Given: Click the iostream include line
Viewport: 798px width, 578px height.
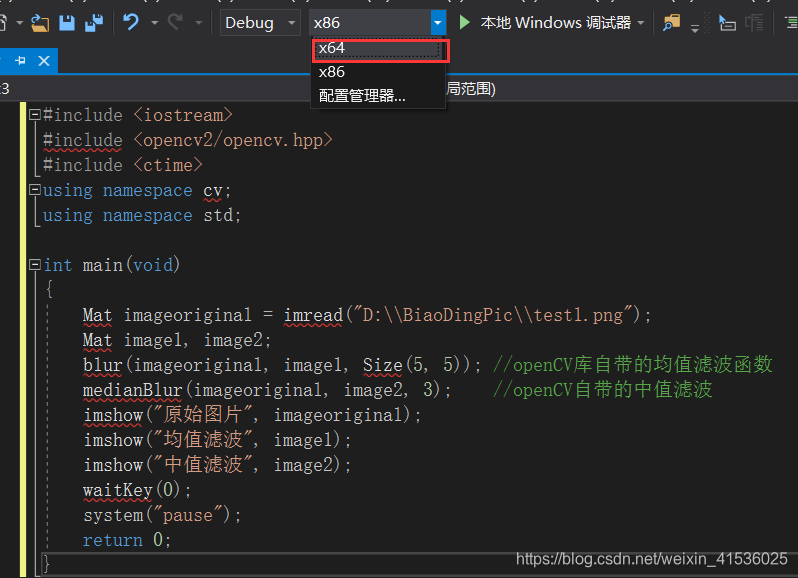Looking at the screenshot, I should coord(138,115).
